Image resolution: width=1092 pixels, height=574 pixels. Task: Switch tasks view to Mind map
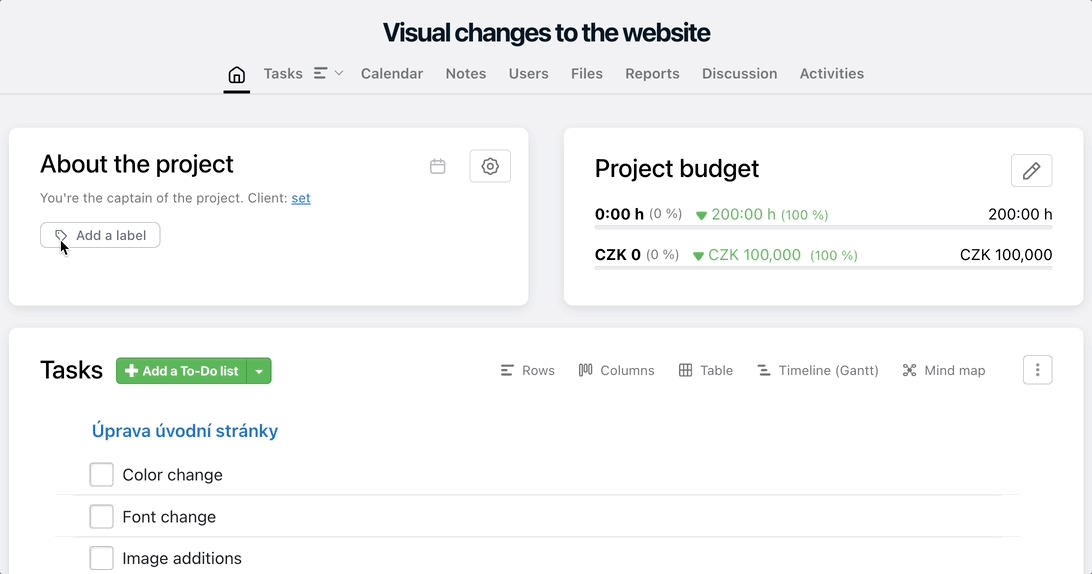click(x=944, y=371)
